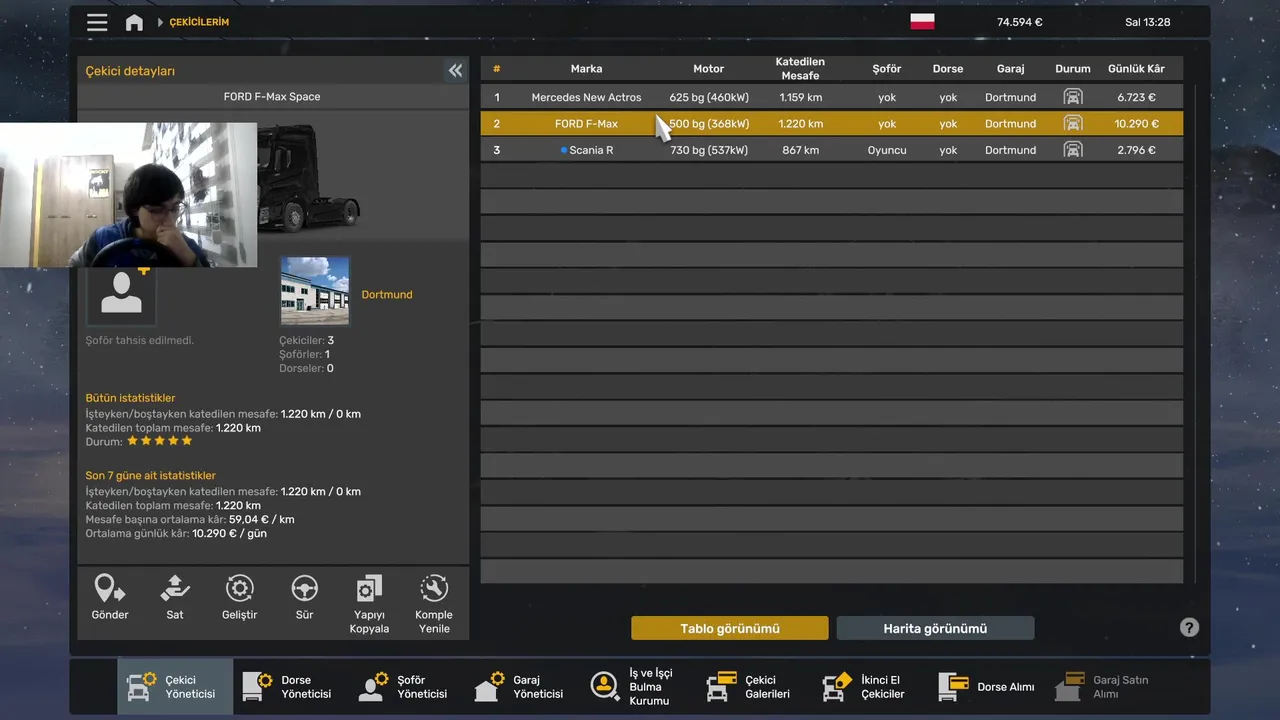Click the FORD F-Max Space title

pyautogui.click(x=272, y=97)
